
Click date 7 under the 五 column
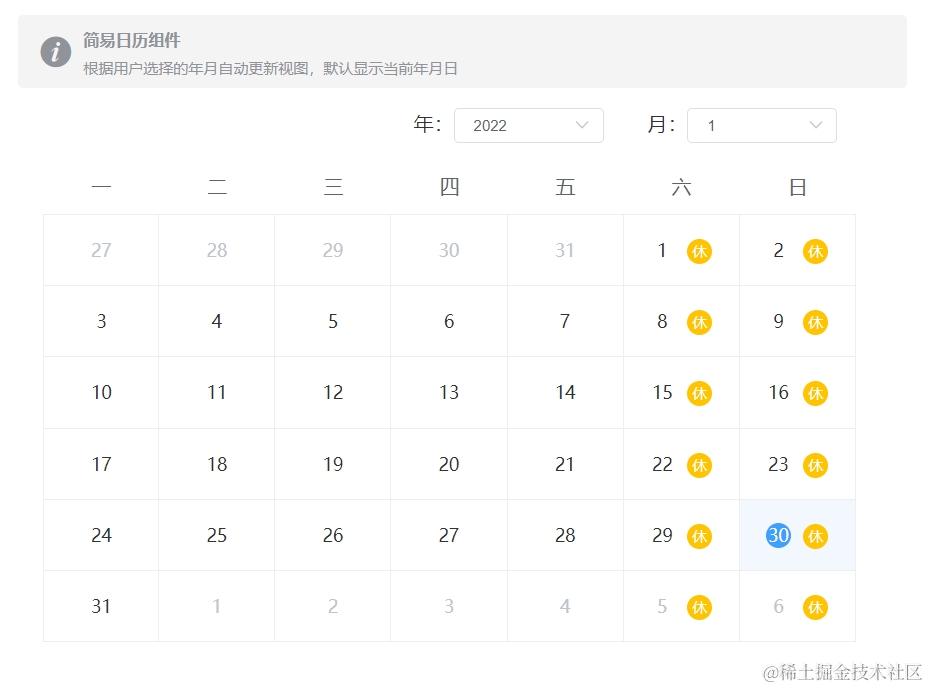565,322
